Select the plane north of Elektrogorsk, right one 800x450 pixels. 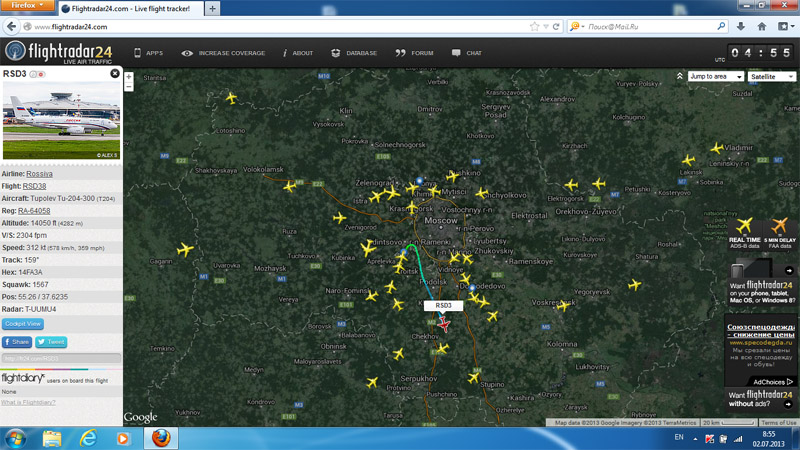tap(598, 183)
